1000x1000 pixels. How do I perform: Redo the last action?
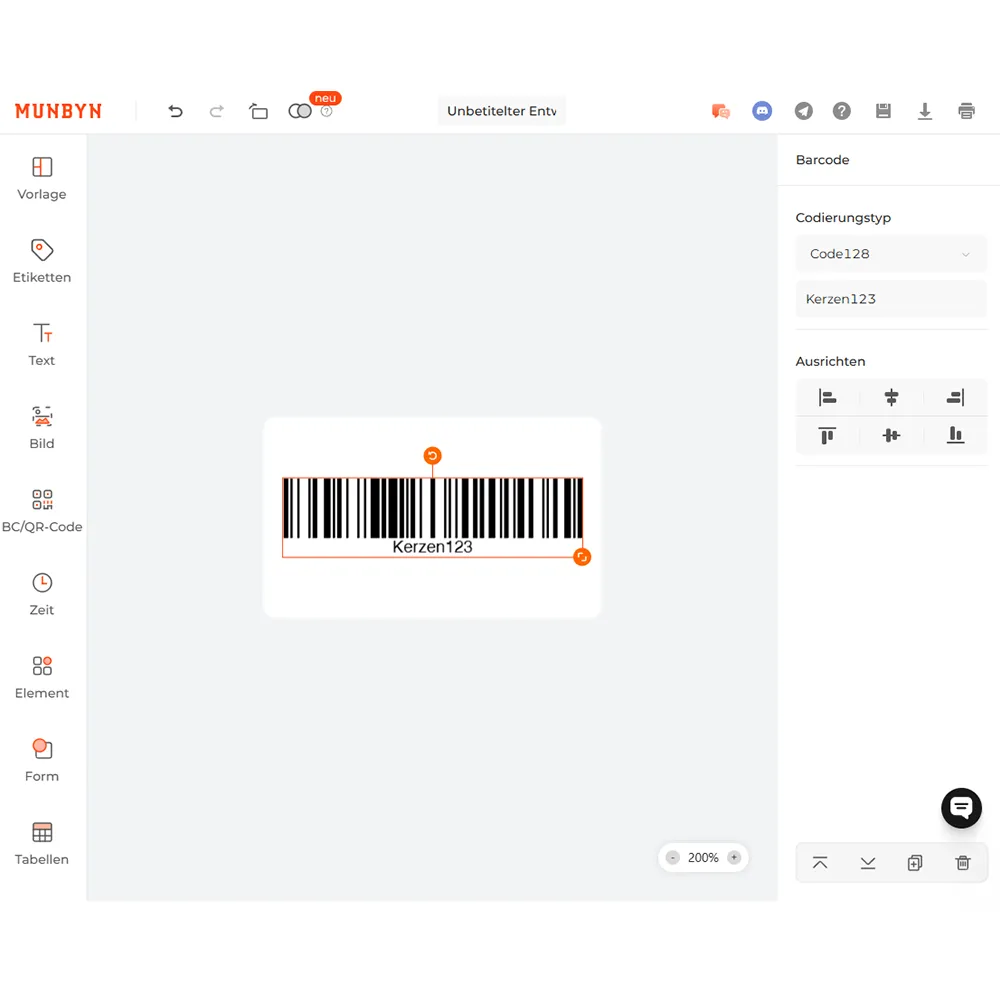[217, 112]
